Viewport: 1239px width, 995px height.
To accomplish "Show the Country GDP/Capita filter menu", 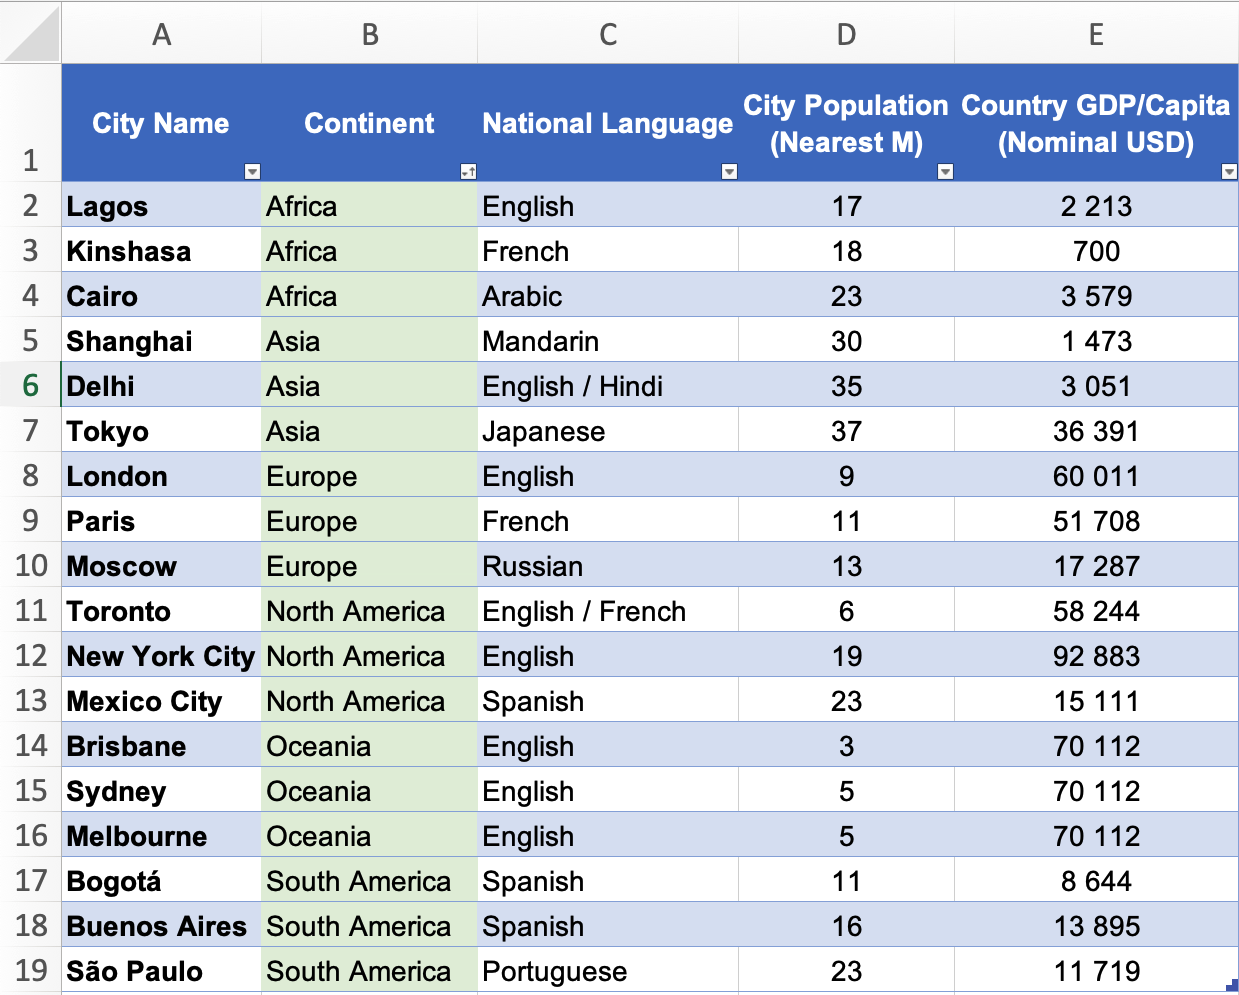I will (1229, 172).
